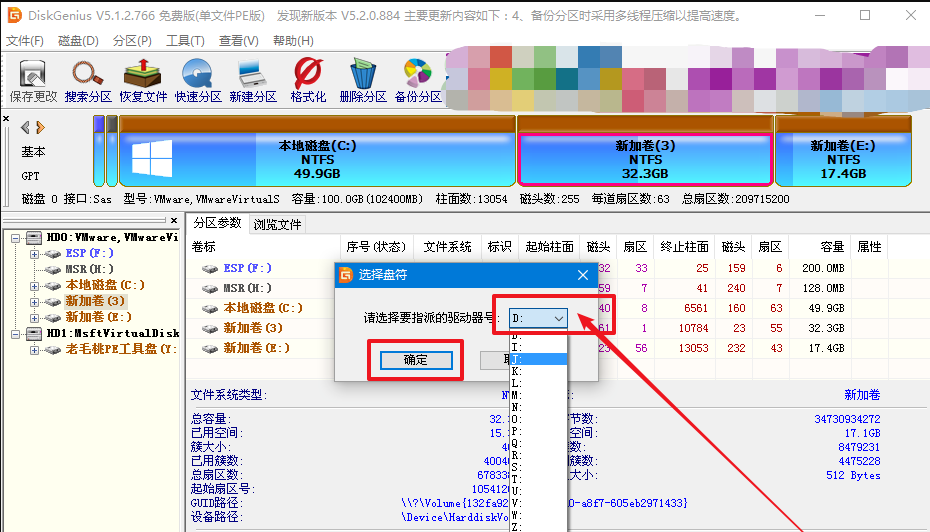Click the 格式化 (Format) toolbar icon
Screen dimensions: 930x532
(308, 78)
